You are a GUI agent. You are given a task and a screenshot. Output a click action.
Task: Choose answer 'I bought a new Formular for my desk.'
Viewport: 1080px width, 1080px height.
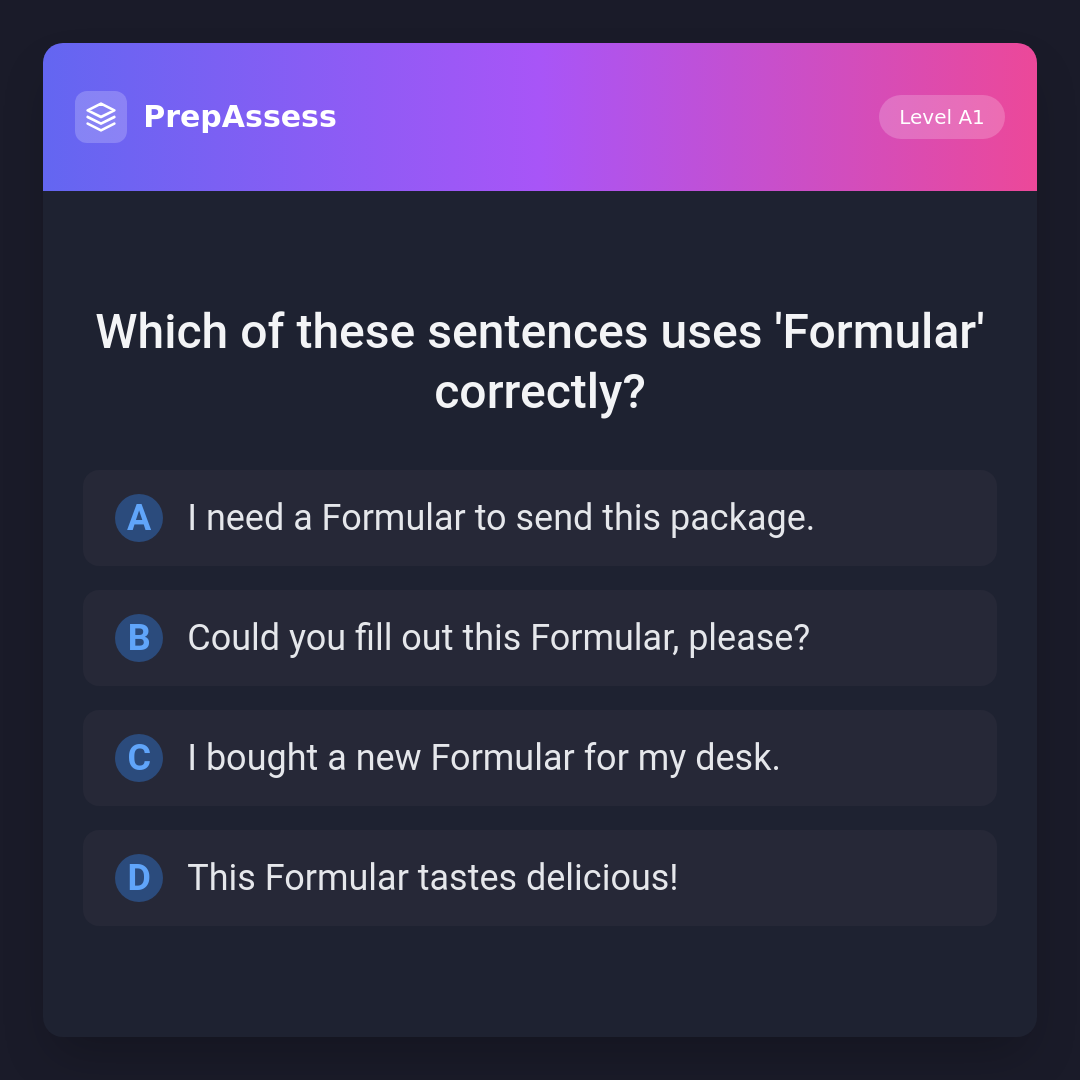pyautogui.click(x=483, y=758)
